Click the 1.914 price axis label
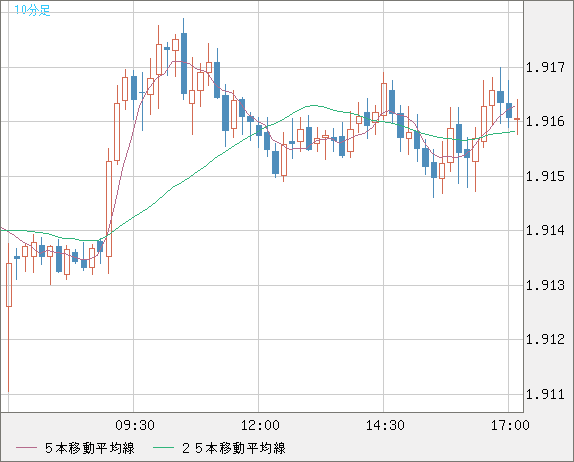 tap(545, 230)
